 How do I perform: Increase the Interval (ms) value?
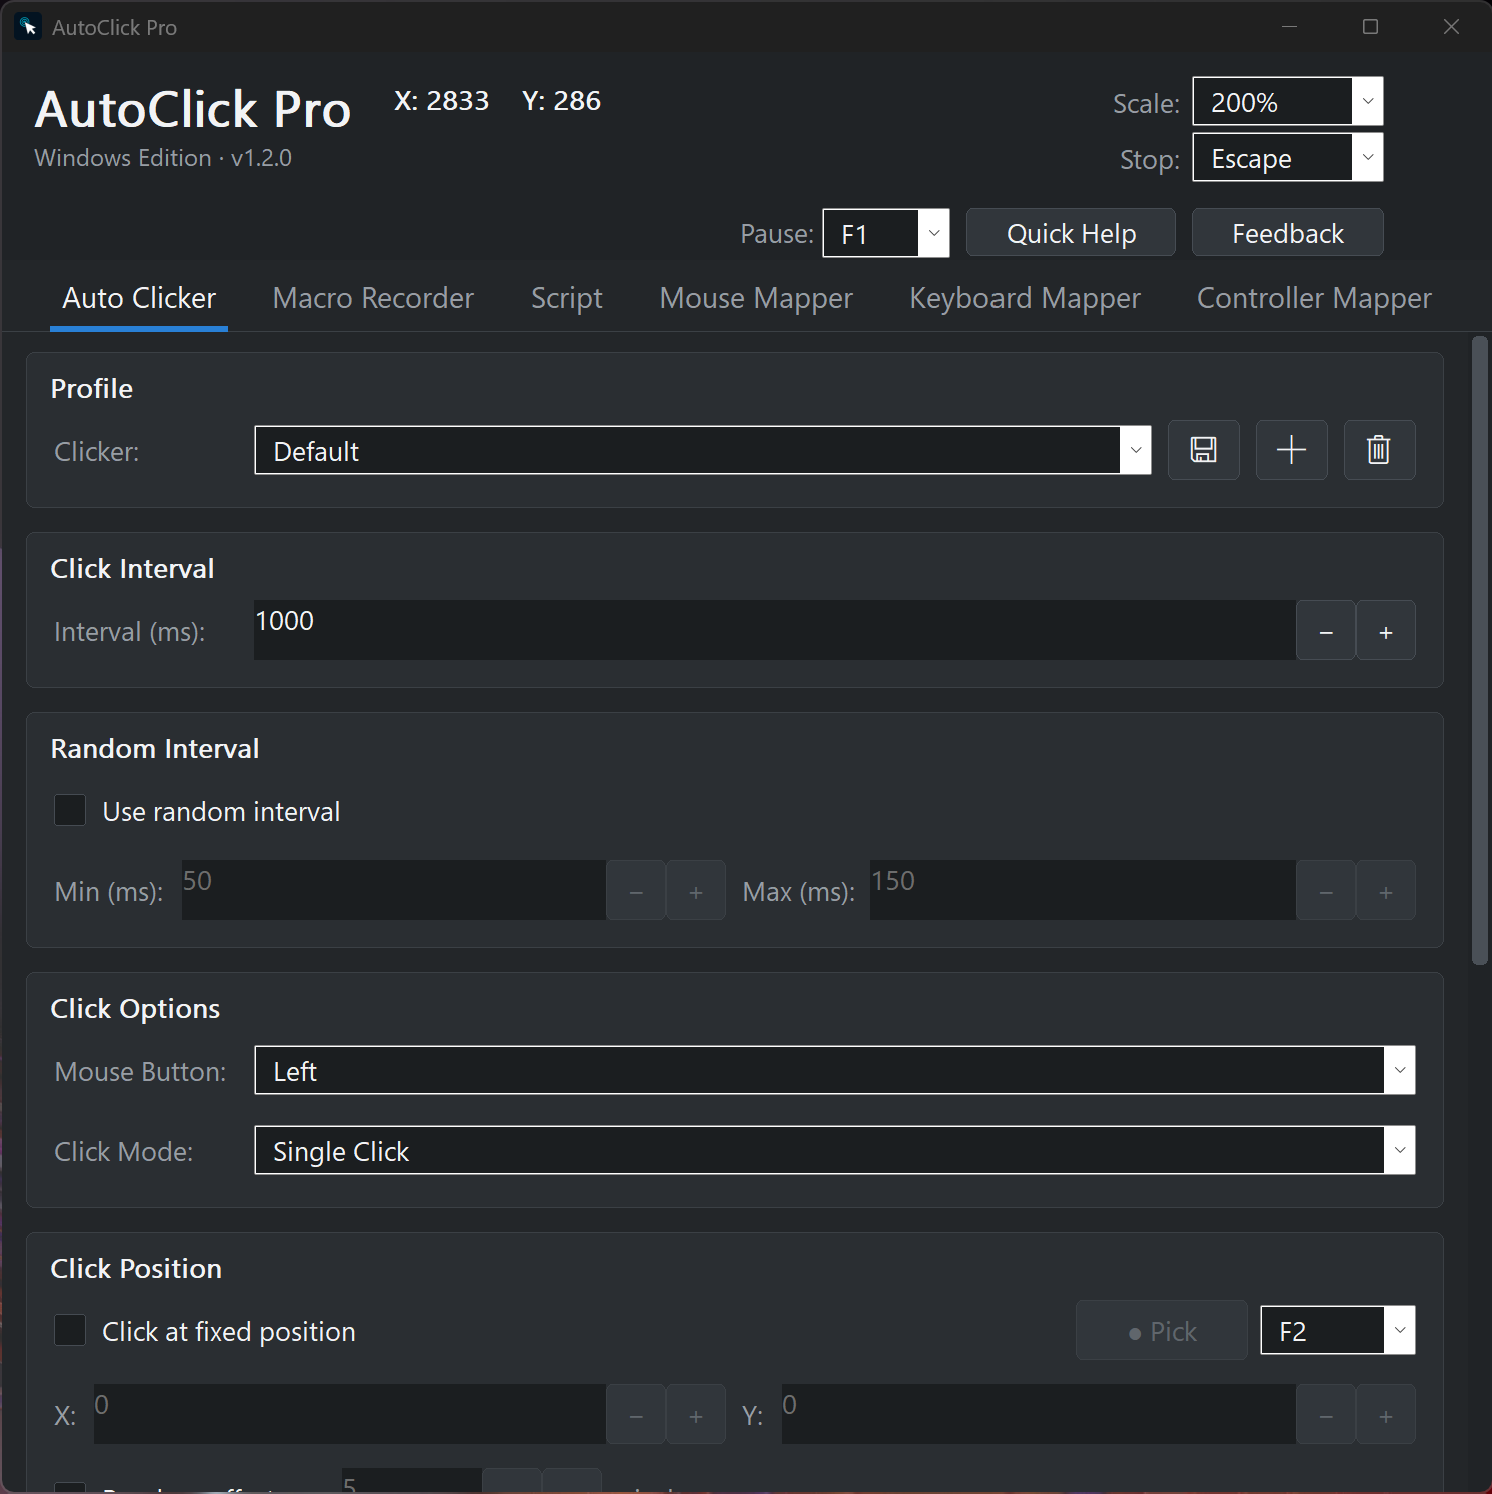pos(1386,630)
